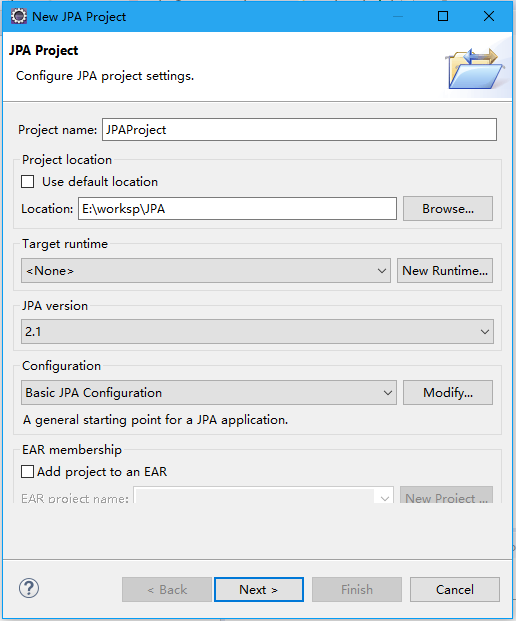Screen dimensions: 516x621
Task: Check Add project to an EAR
Action: (x=27, y=472)
